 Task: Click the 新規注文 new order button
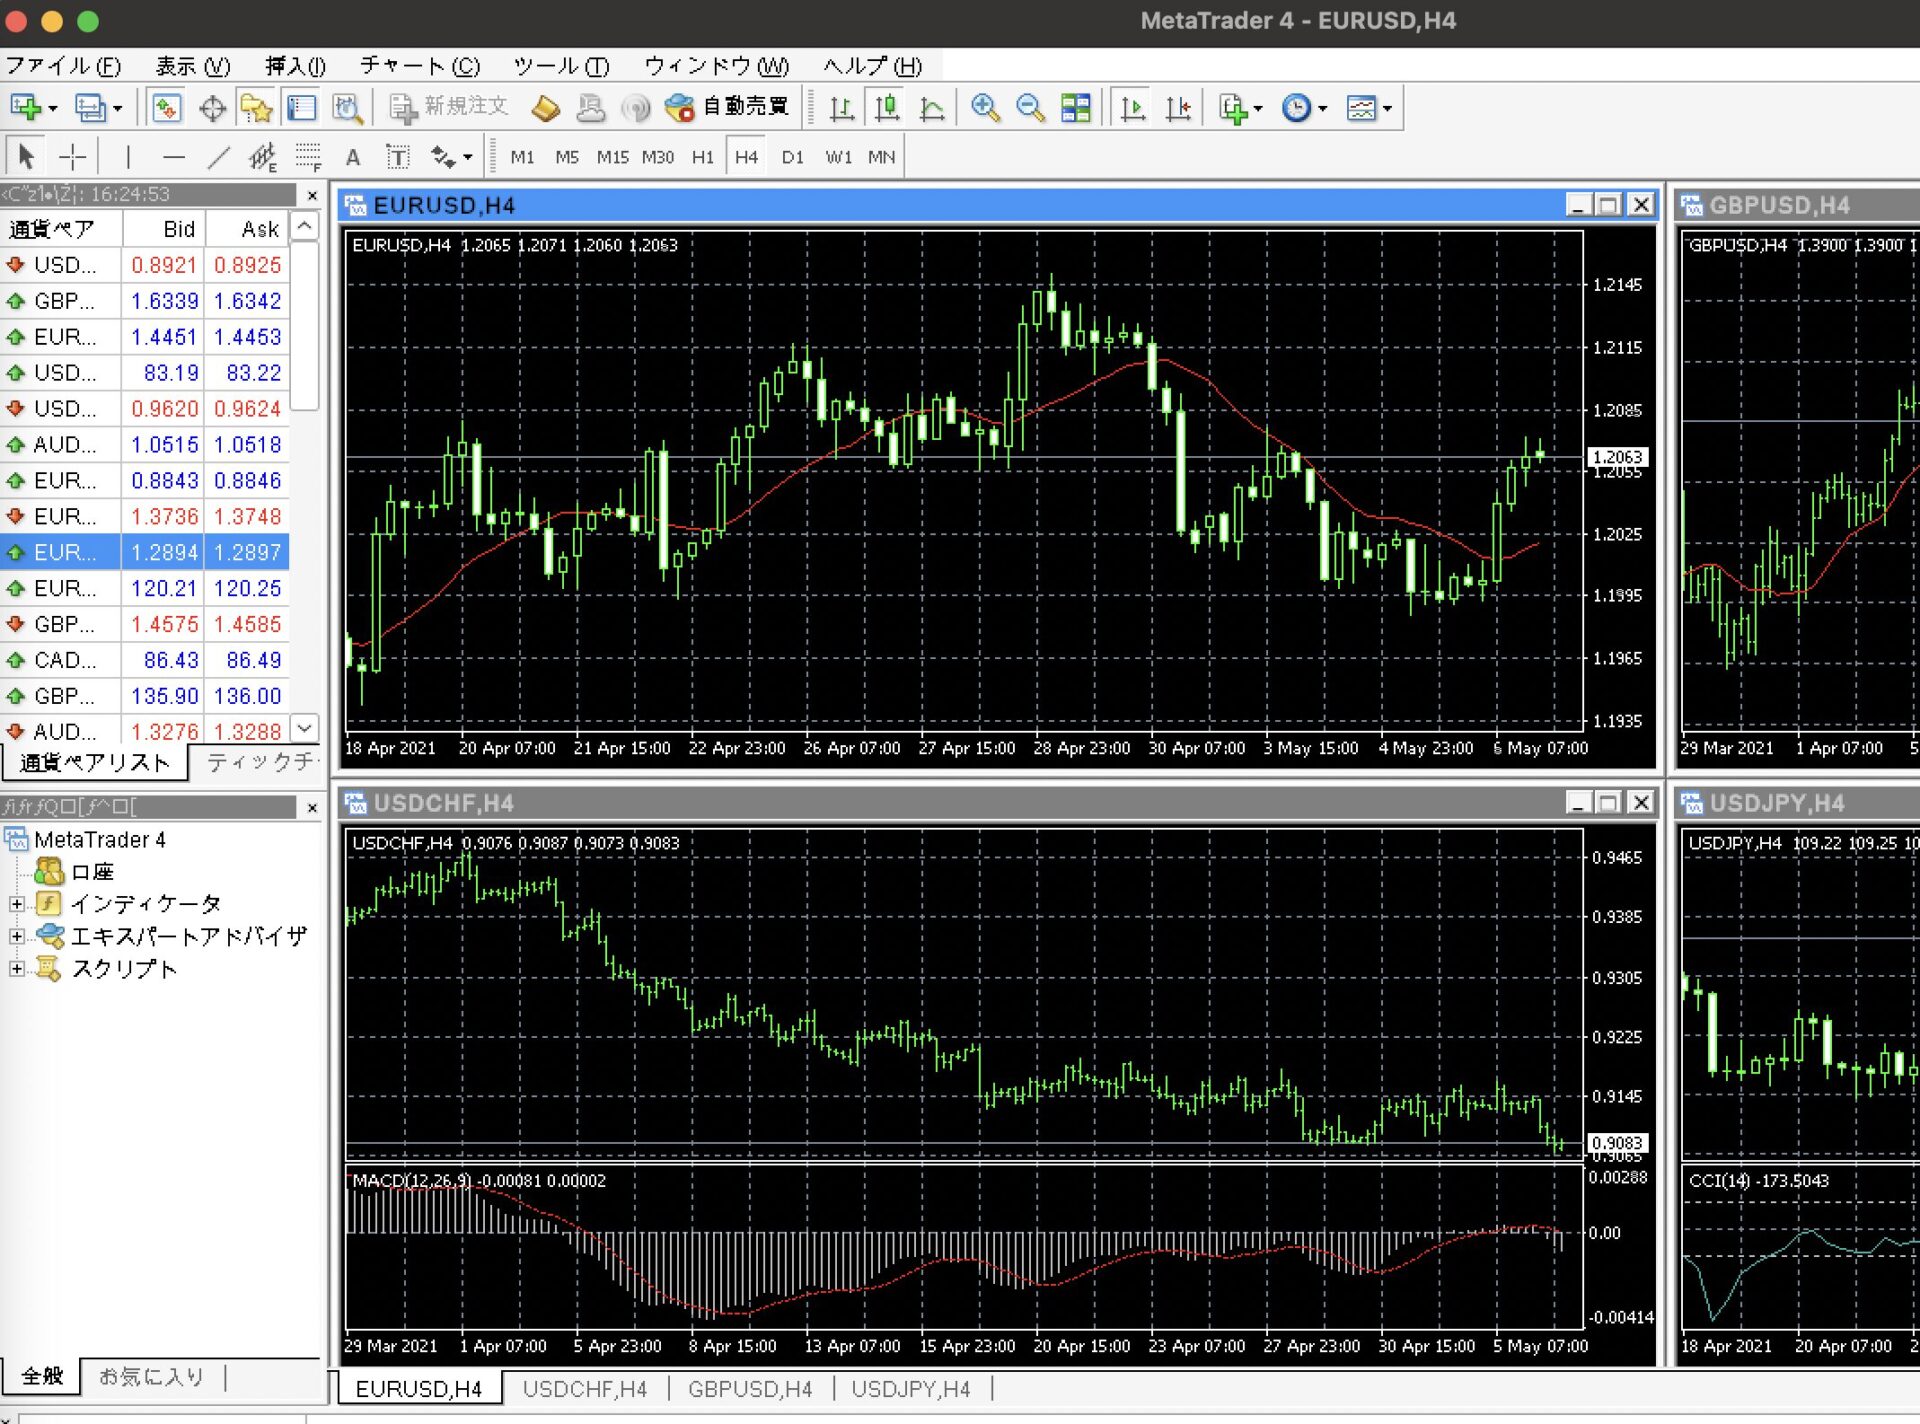pos(449,107)
